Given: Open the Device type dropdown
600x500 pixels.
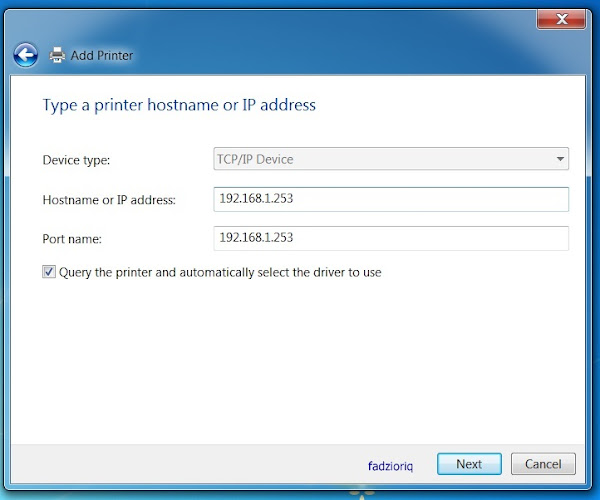Looking at the screenshot, I should tap(391, 159).
